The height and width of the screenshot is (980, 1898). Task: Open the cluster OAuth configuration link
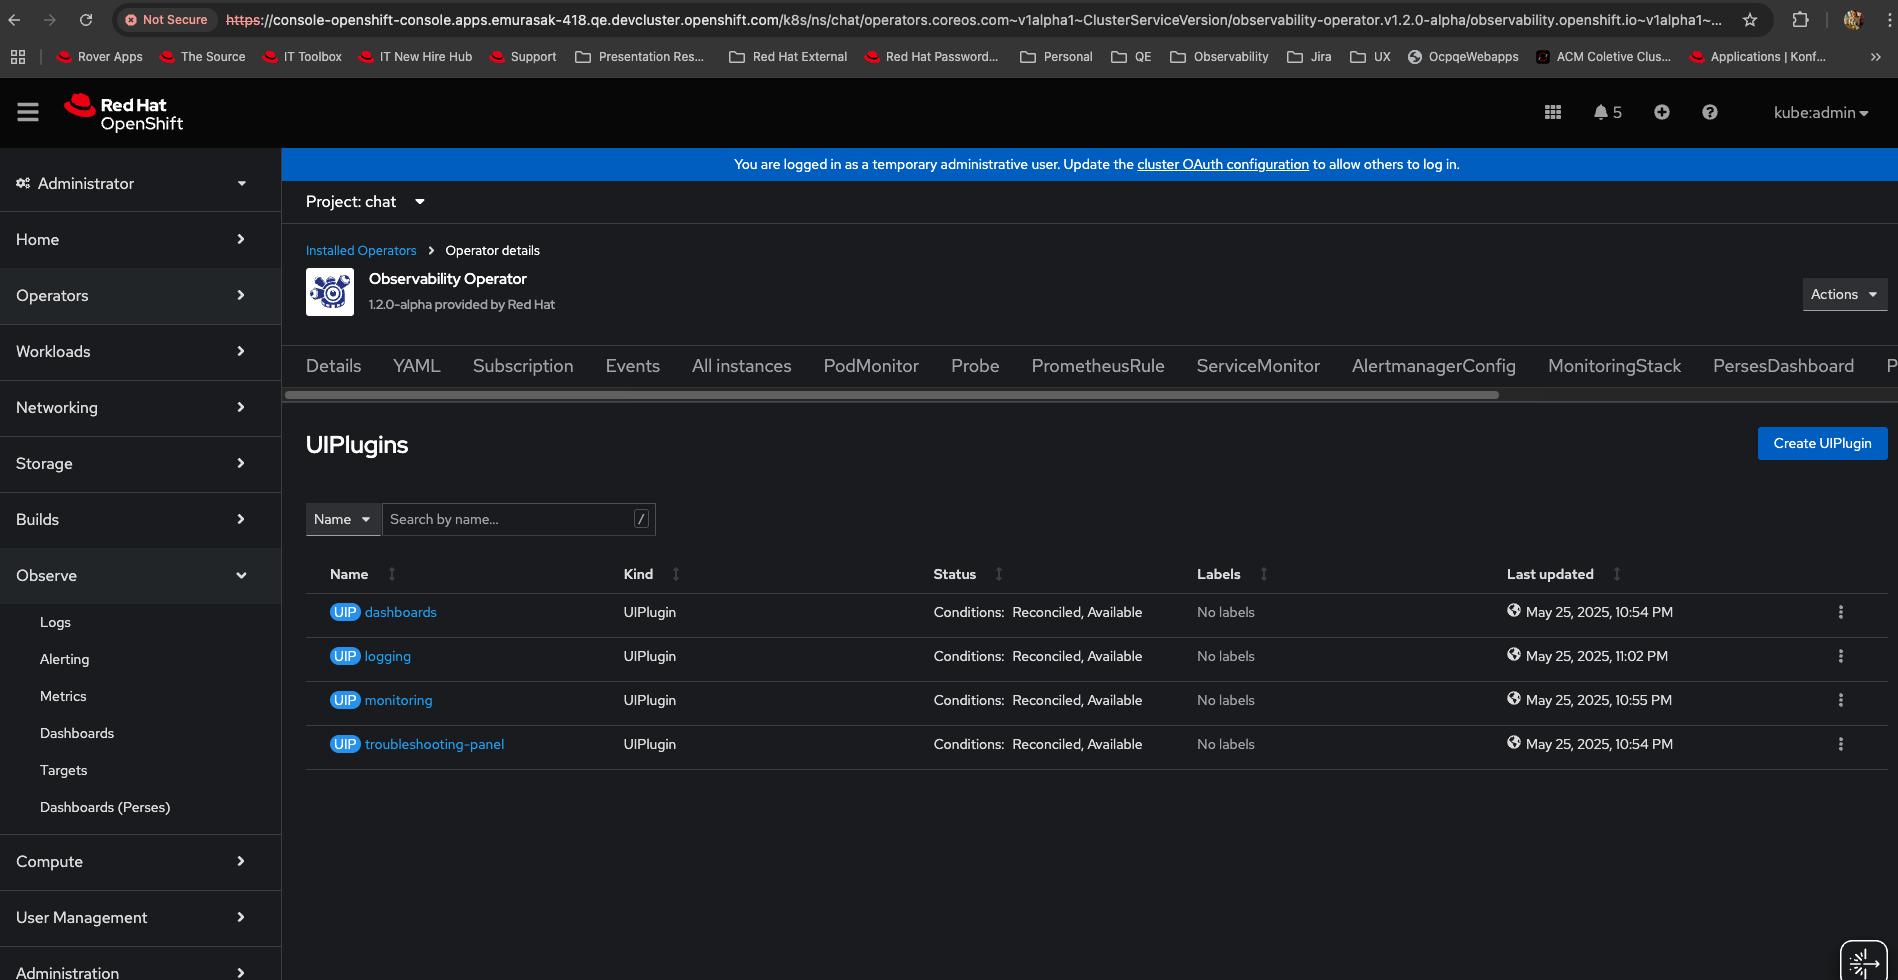click(x=1222, y=165)
